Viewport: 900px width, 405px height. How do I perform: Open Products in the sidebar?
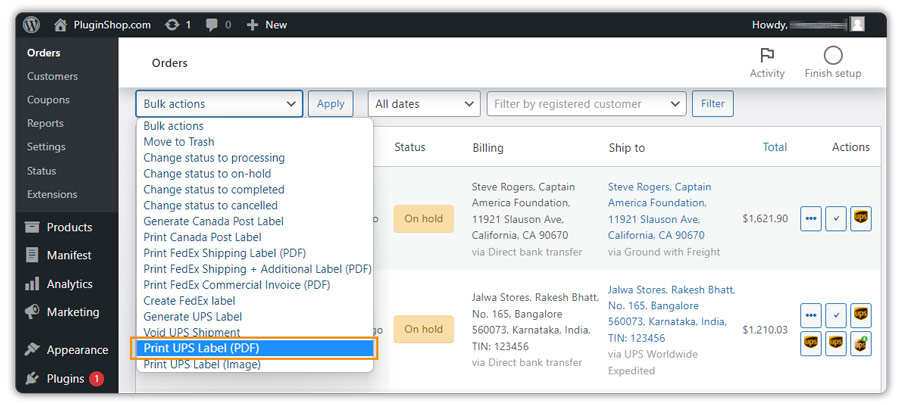tap(67, 227)
